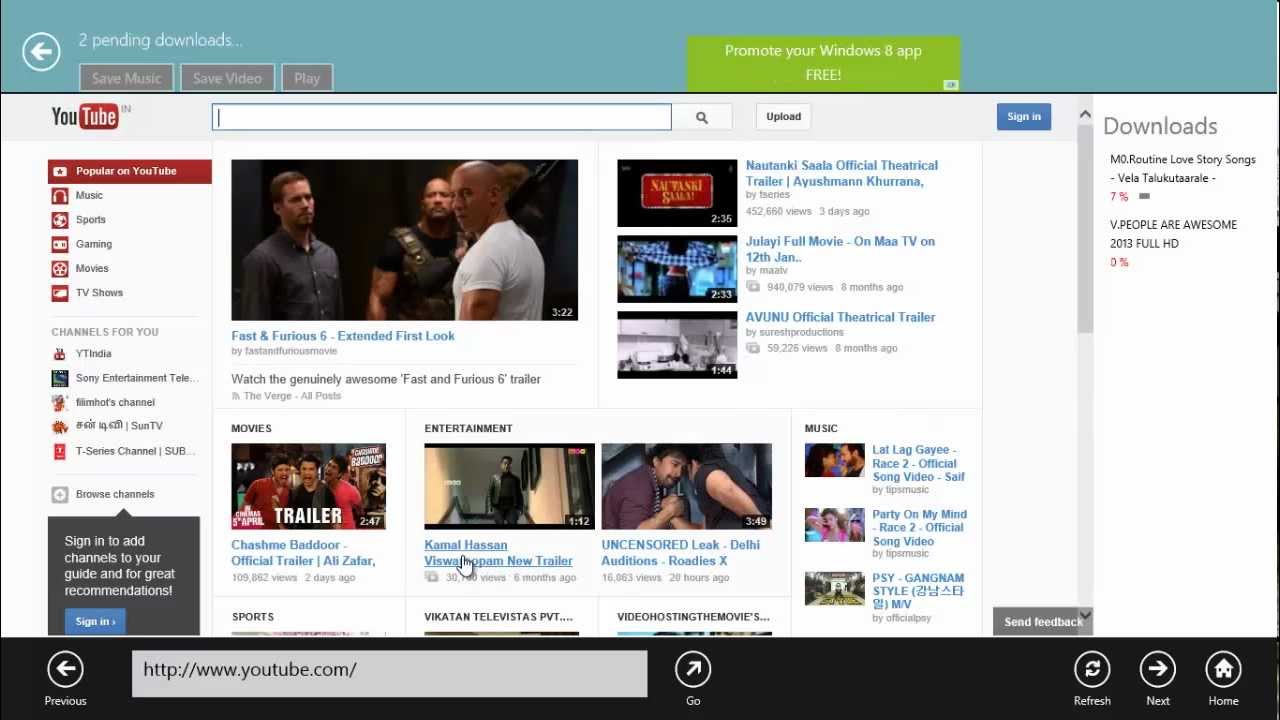Image resolution: width=1280 pixels, height=720 pixels.
Task: Click the Sony Entertainment Tele... channel name
Action: point(137,378)
